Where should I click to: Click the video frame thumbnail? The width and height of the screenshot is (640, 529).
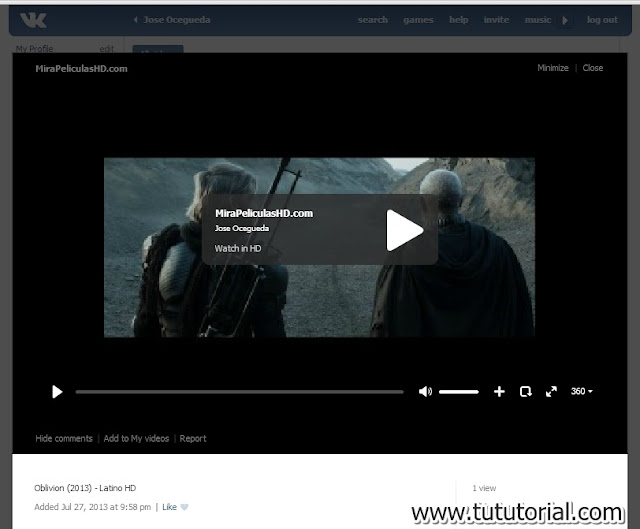[319, 247]
